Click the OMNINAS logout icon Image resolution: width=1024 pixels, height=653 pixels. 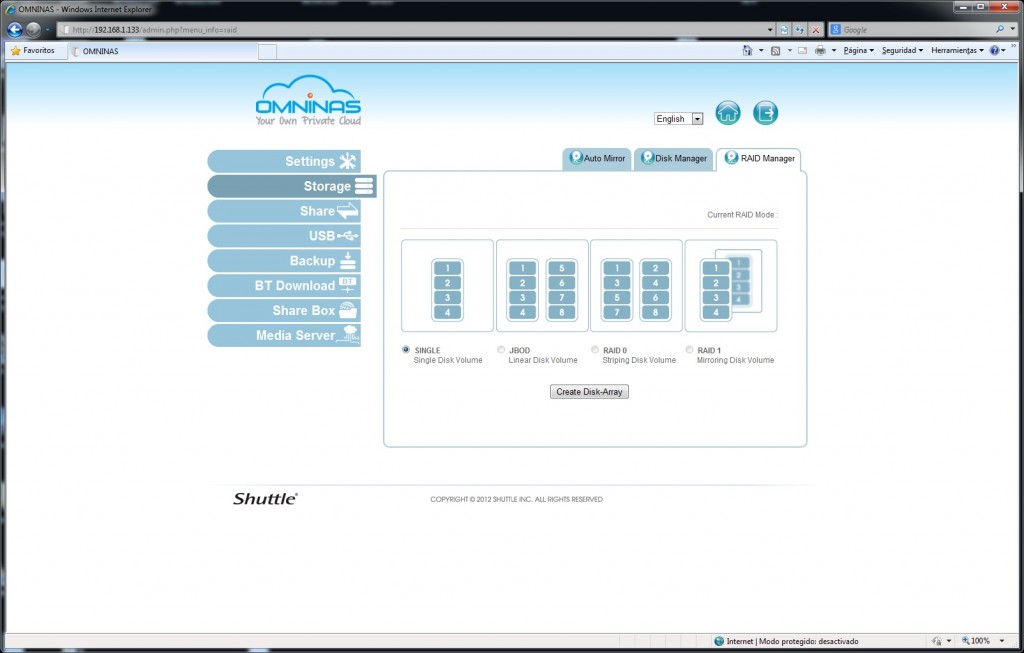pos(765,113)
